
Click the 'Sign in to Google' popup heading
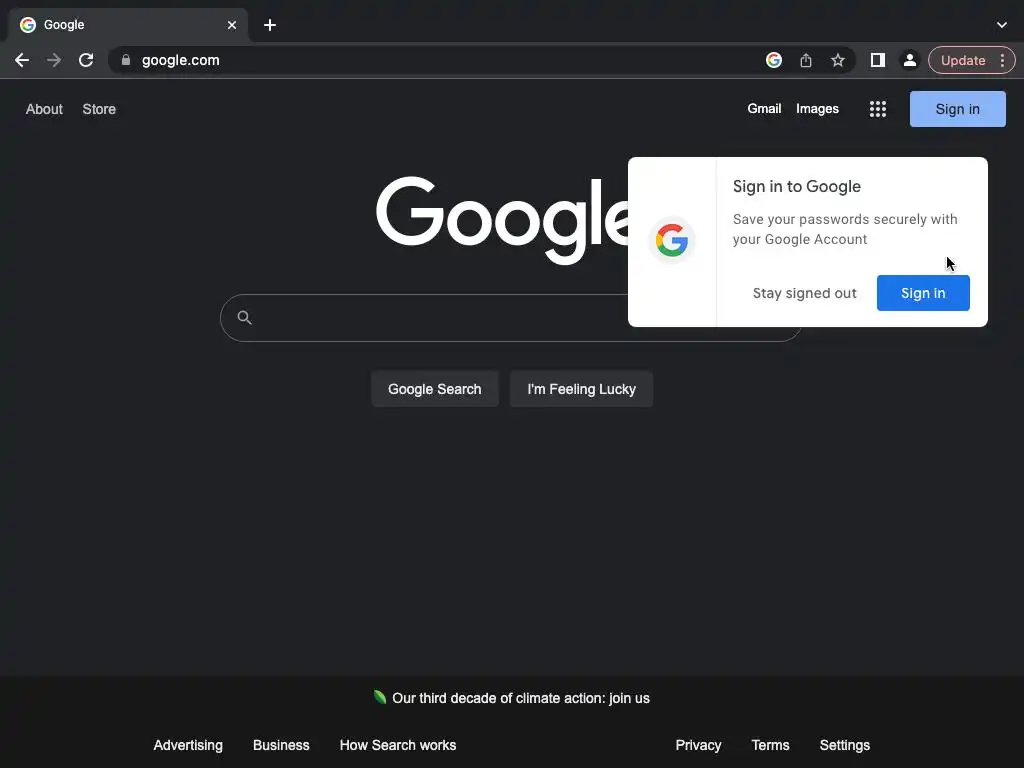coord(797,187)
